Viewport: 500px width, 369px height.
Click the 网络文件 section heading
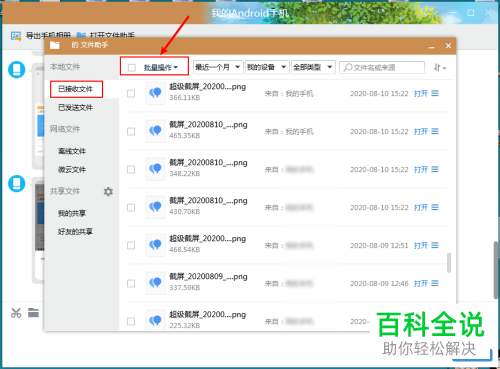click(x=65, y=129)
